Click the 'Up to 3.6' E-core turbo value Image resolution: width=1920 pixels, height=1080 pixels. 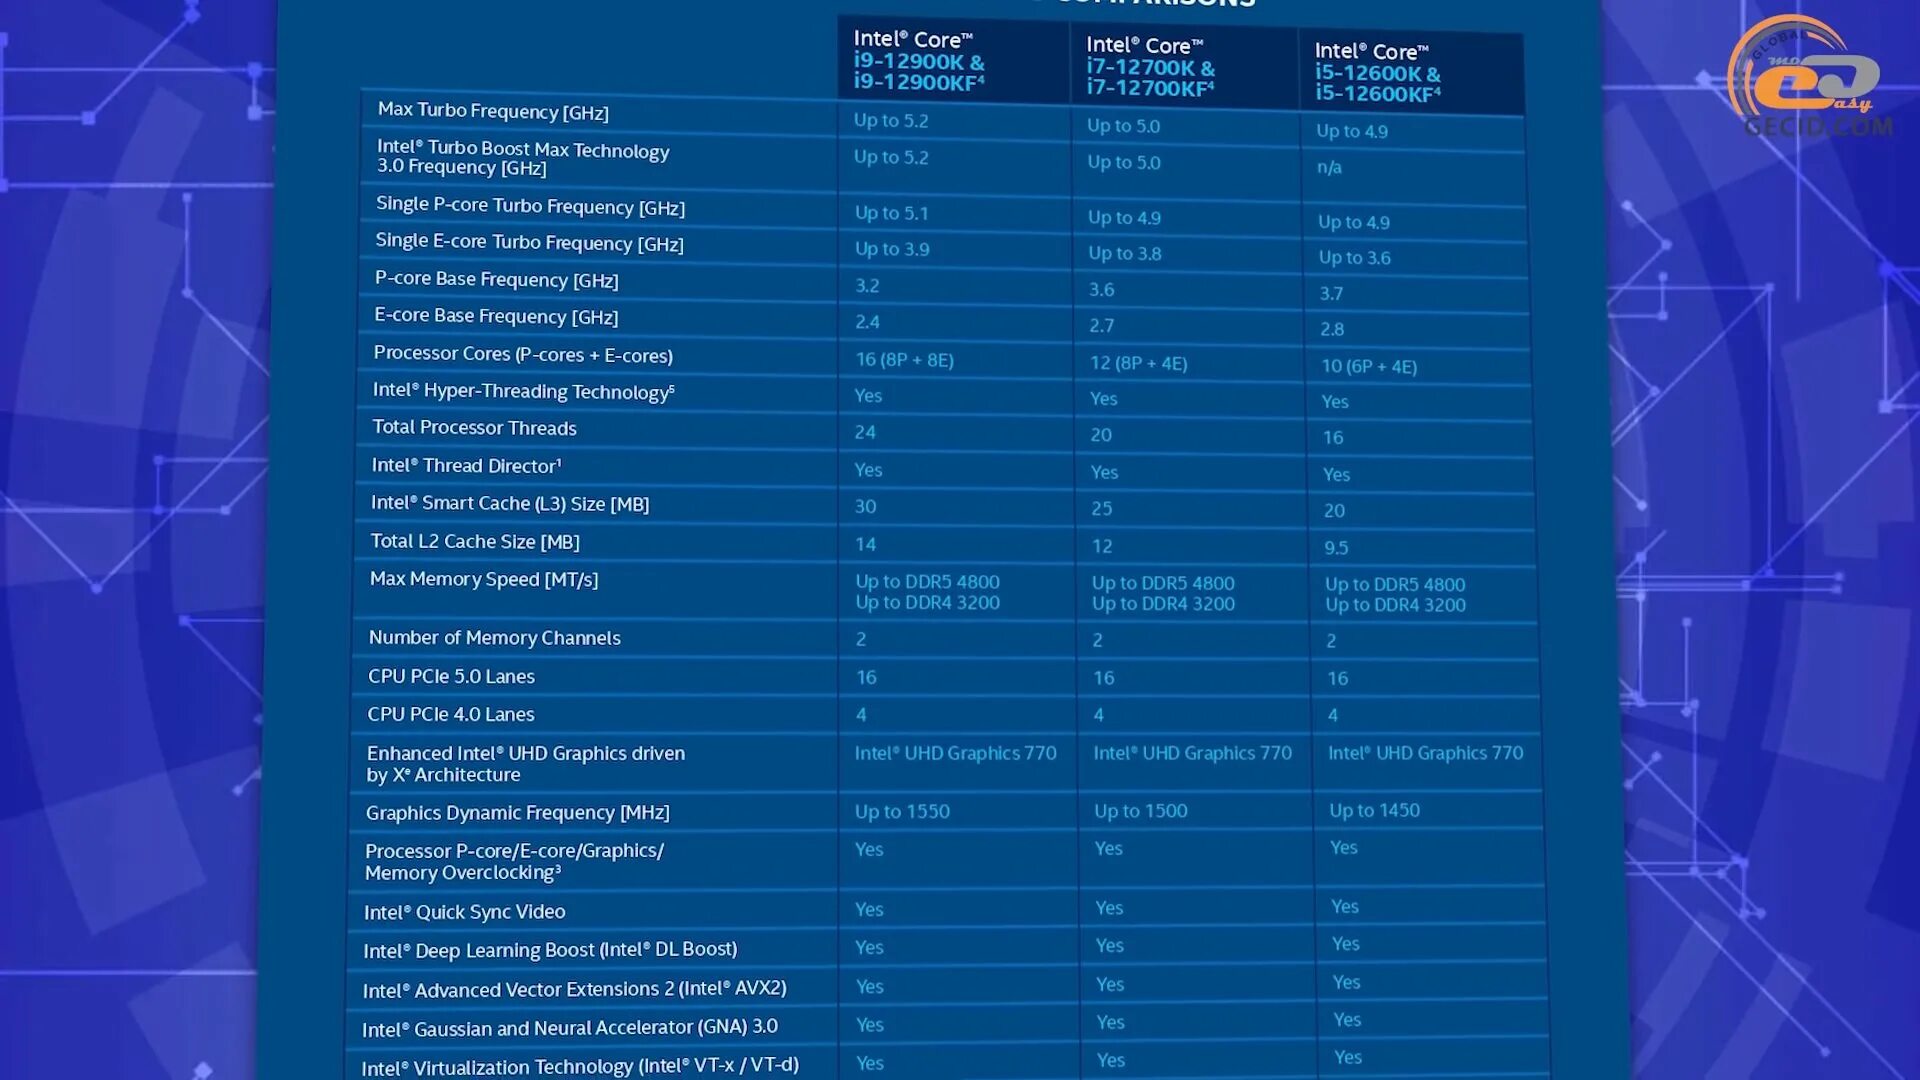click(1354, 258)
